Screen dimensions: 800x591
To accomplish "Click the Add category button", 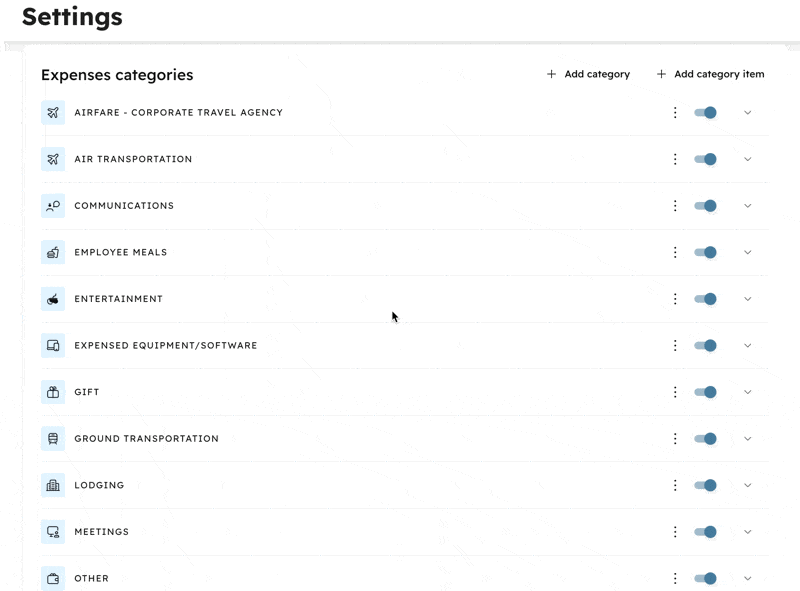I will [588, 74].
